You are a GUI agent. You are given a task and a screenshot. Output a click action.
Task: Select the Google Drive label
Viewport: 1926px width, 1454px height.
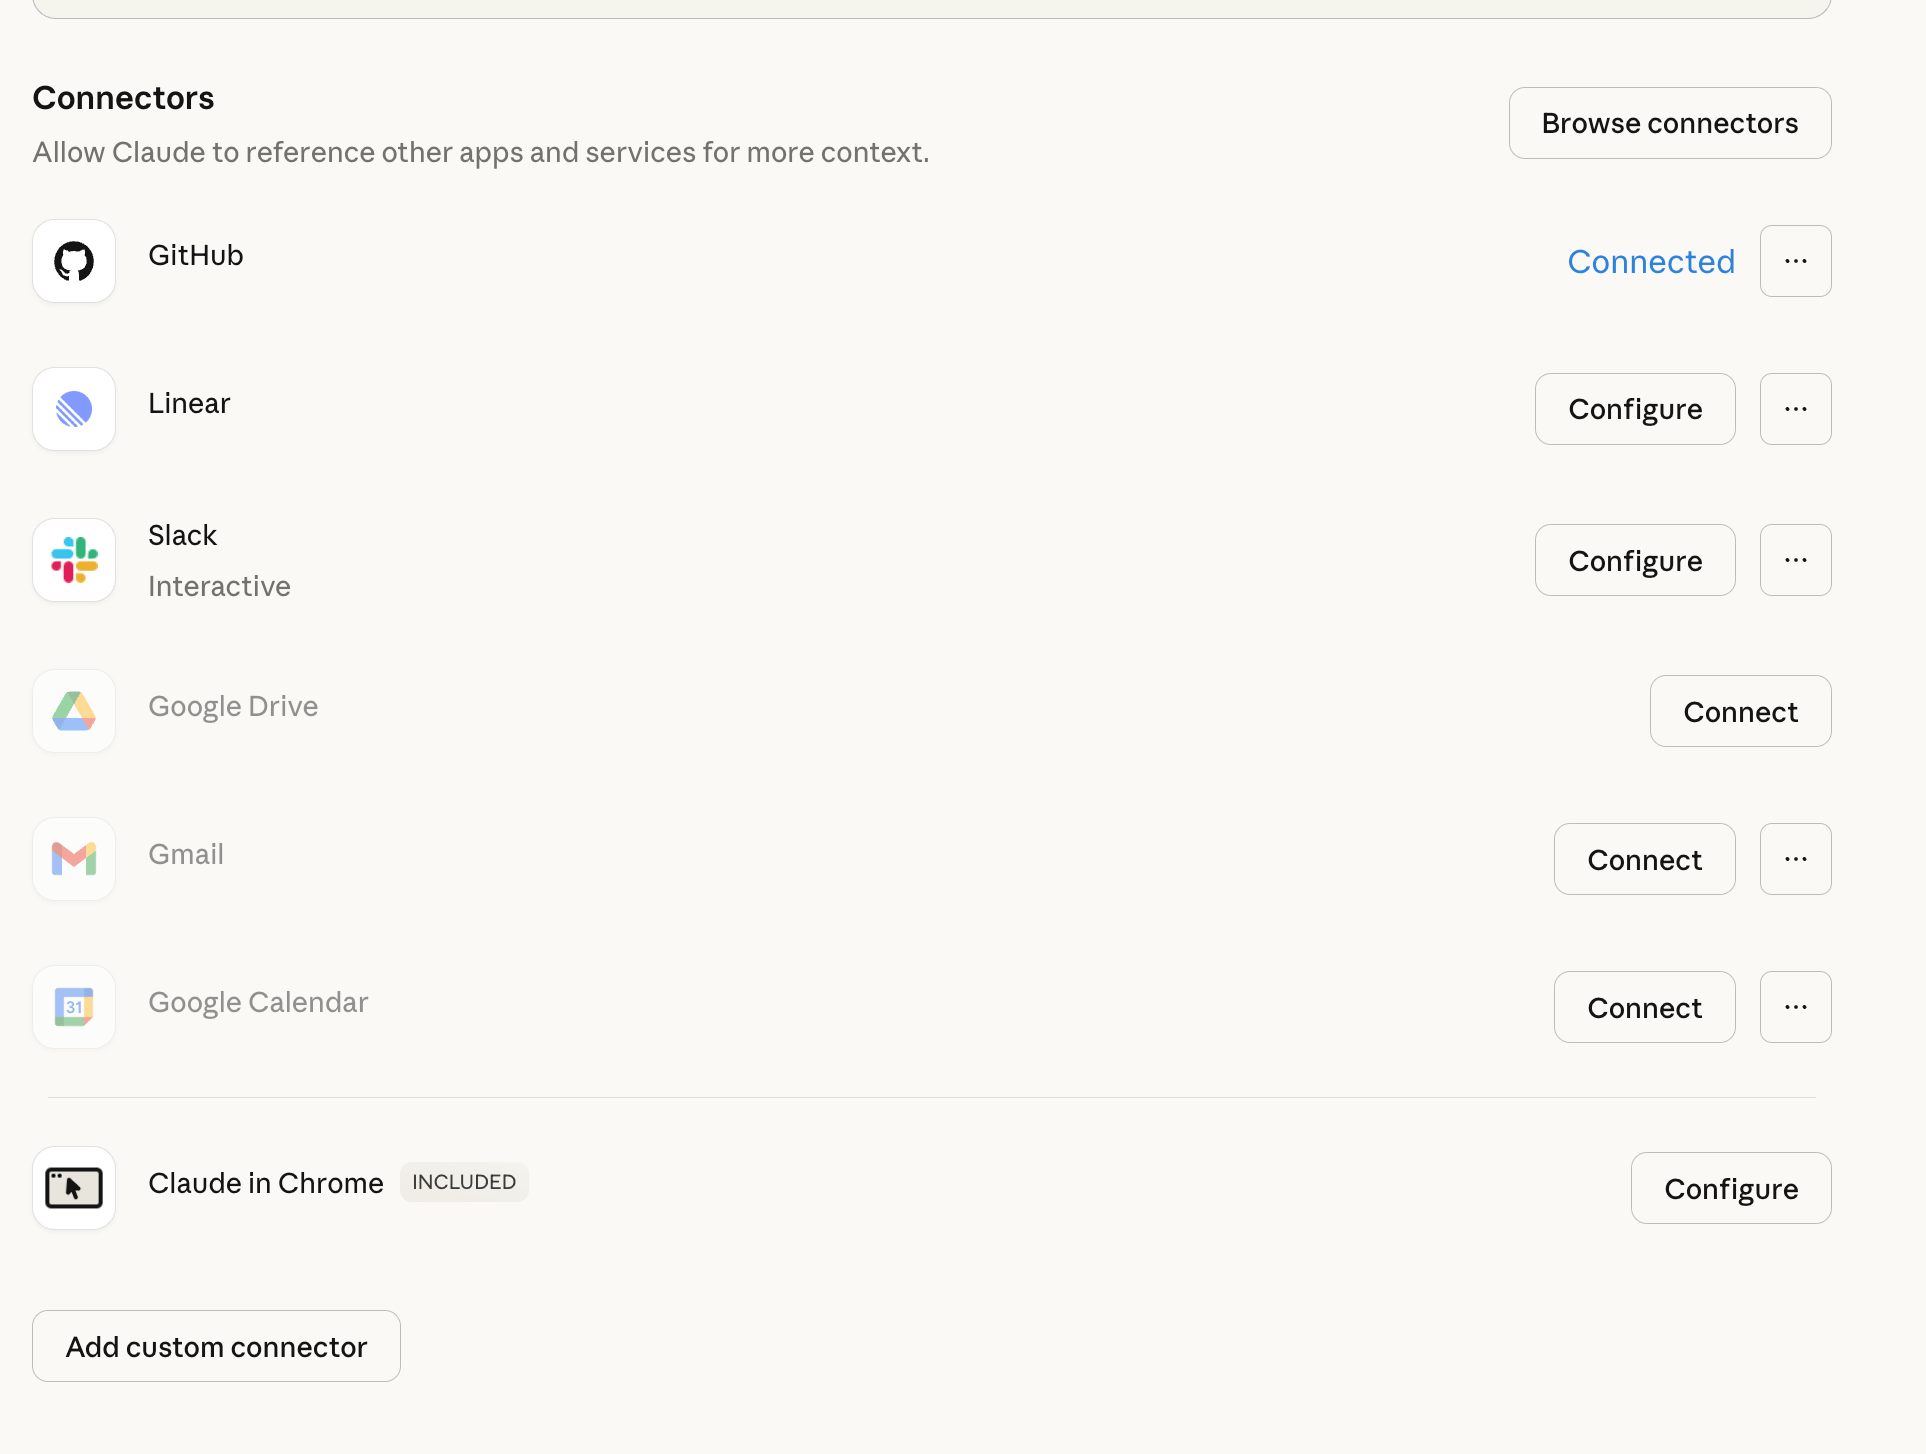click(x=233, y=706)
